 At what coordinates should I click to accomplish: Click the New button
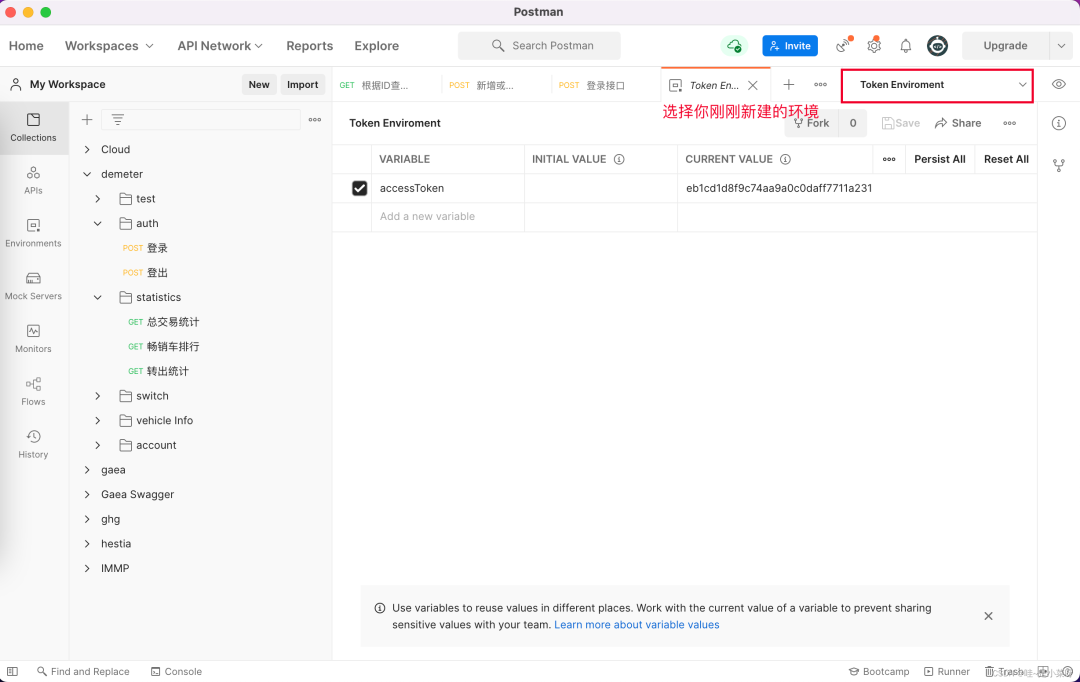tap(259, 84)
